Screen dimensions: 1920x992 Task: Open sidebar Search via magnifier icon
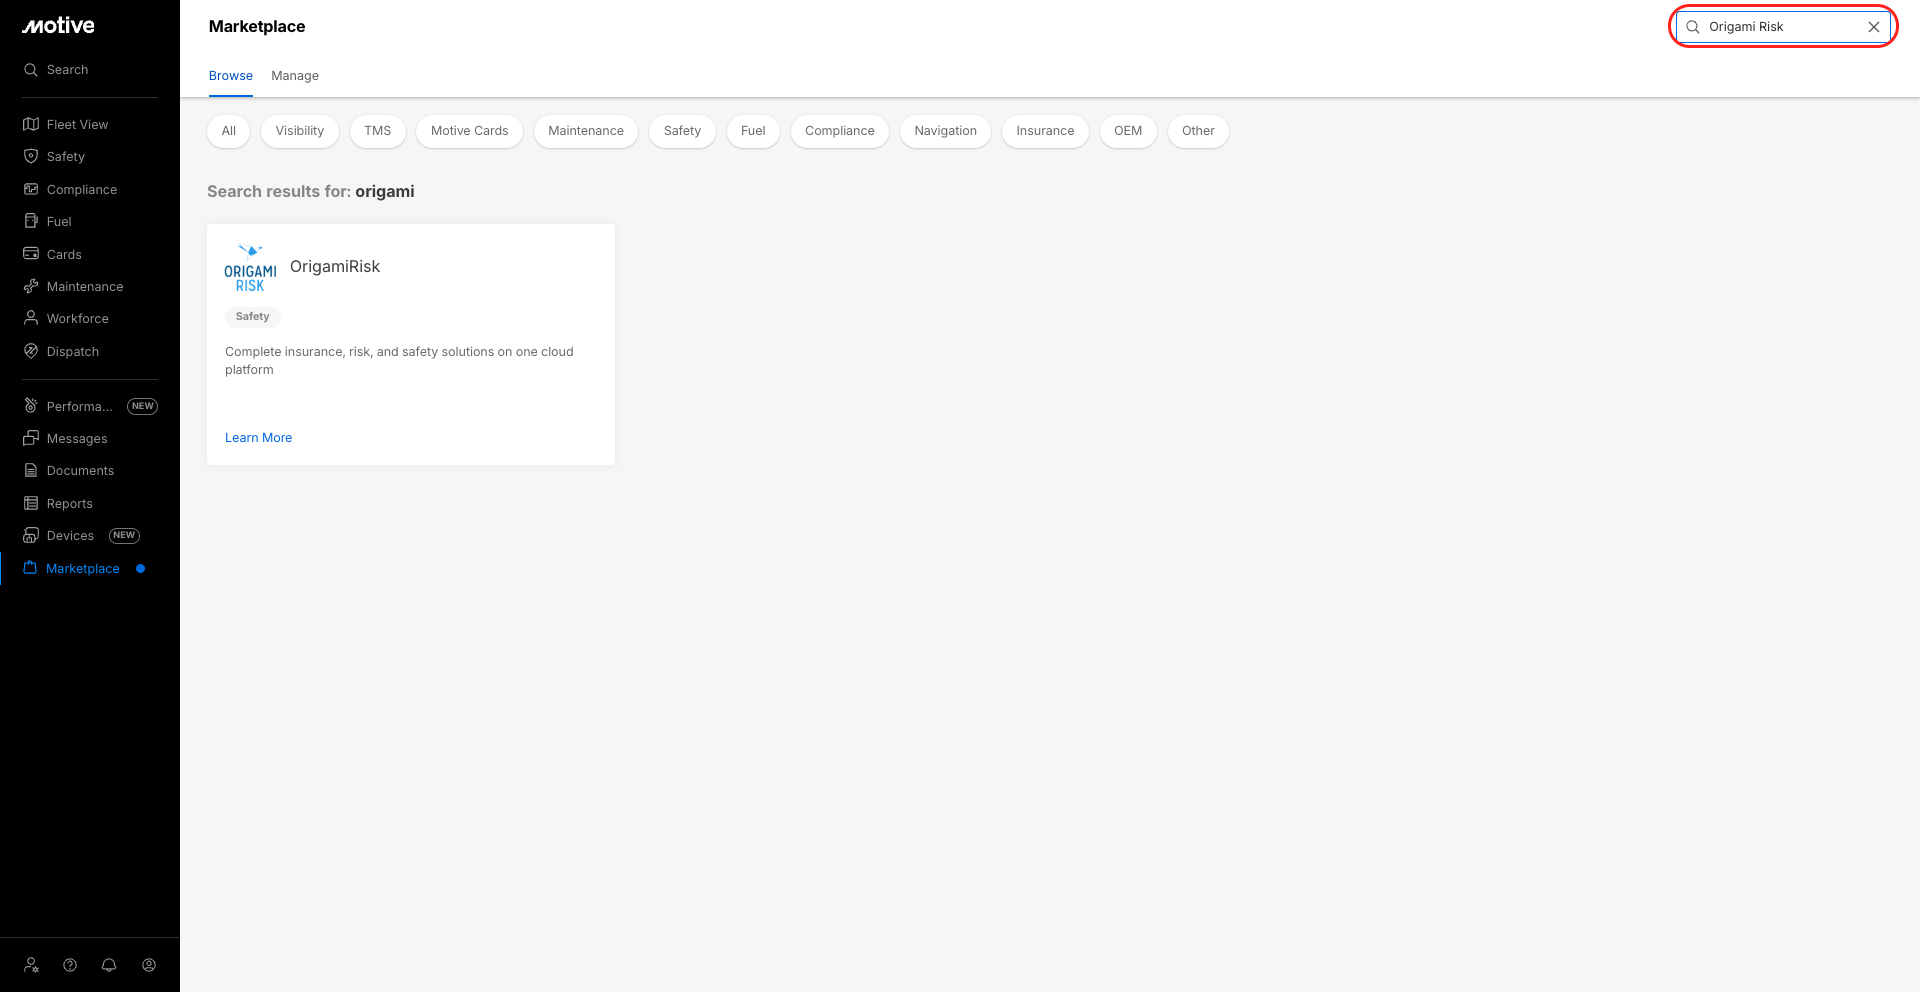tap(31, 70)
